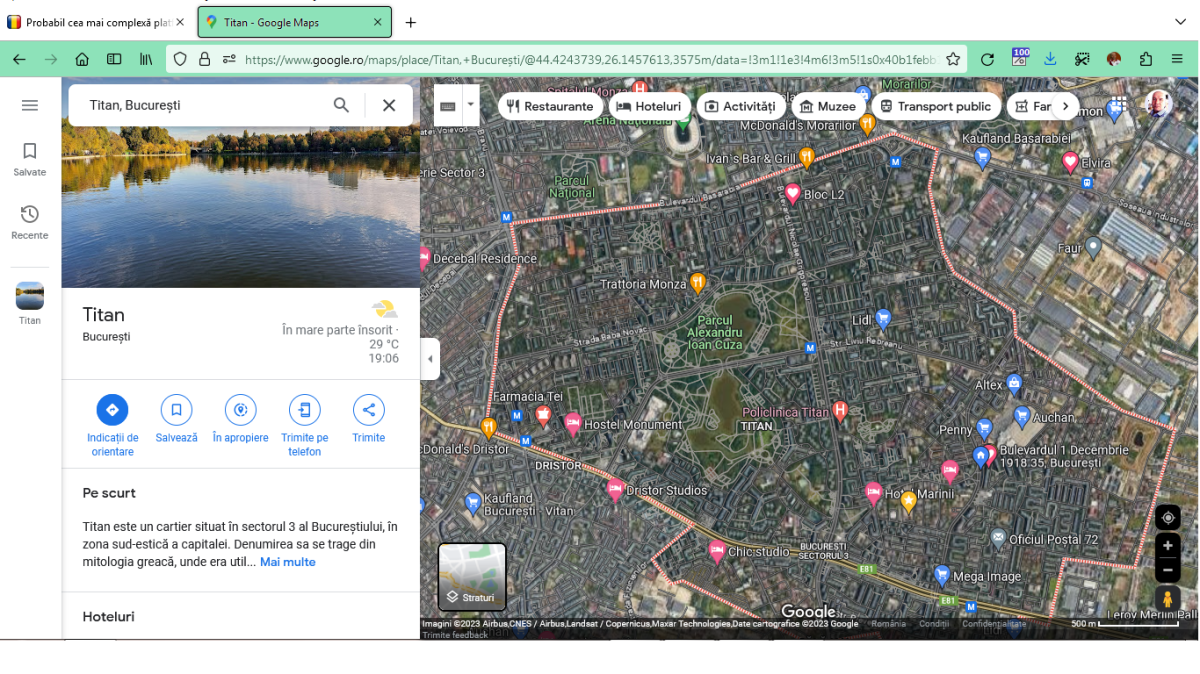The image size is (1200, 674).
Task: Open Recente history in sidebar
Action: pos(30,221)
